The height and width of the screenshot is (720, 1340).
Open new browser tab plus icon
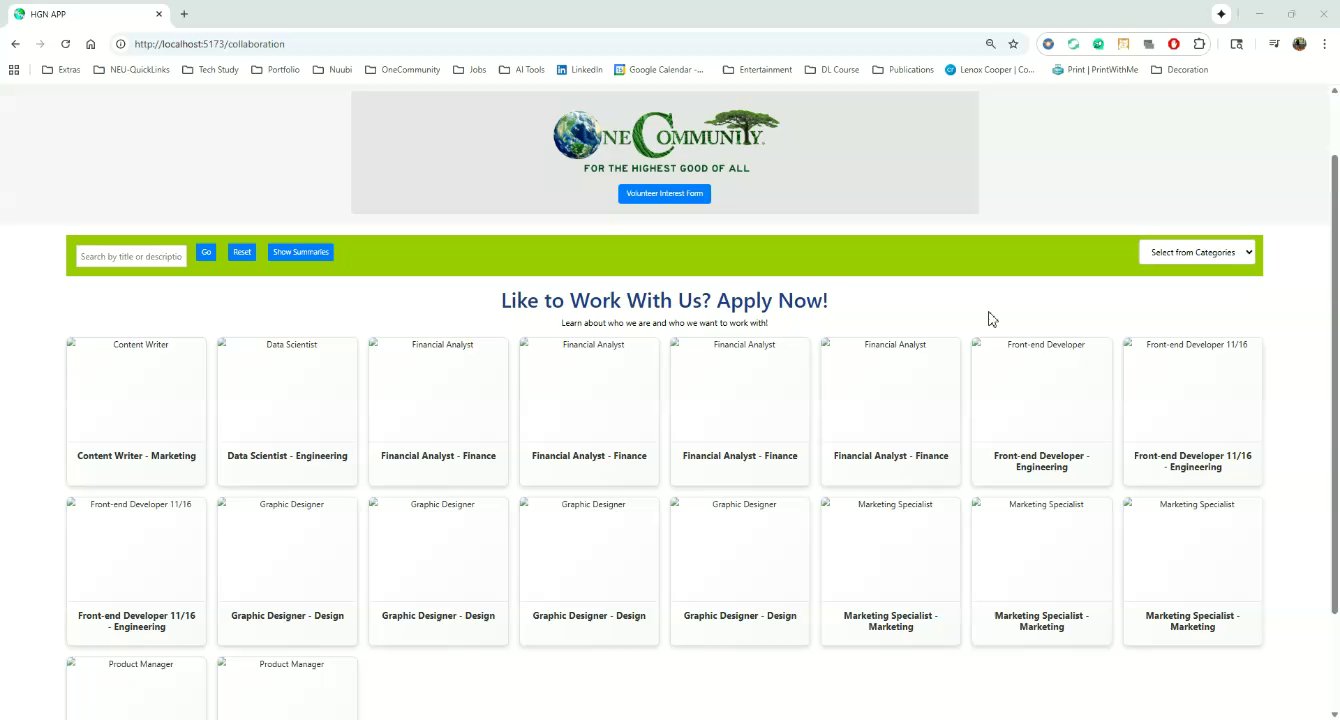(x=184, y=14)
